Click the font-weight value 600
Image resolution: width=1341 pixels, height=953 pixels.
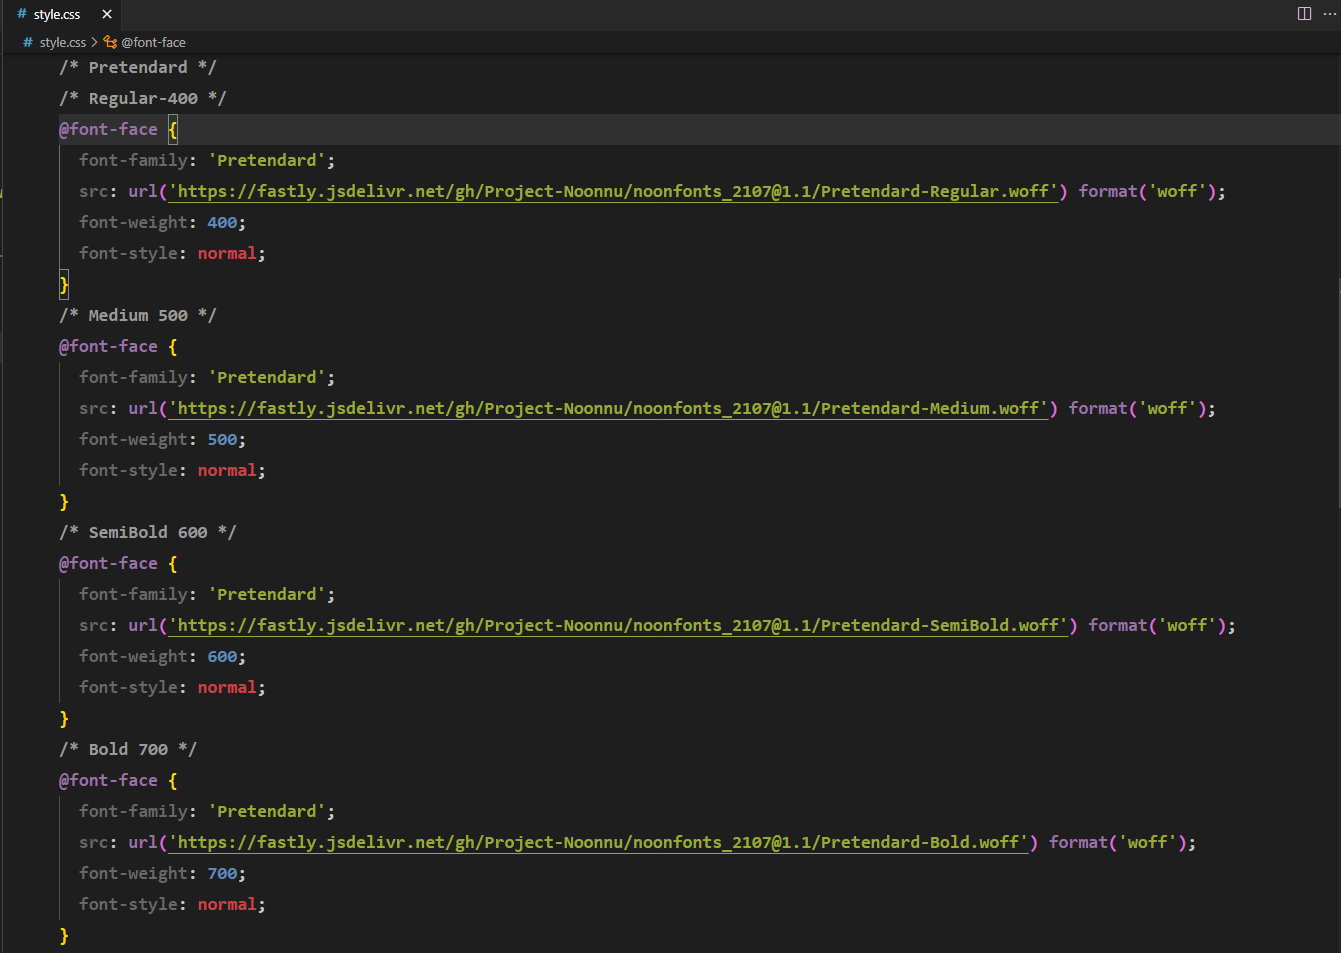pyautogui.click(x=222, y=656)
